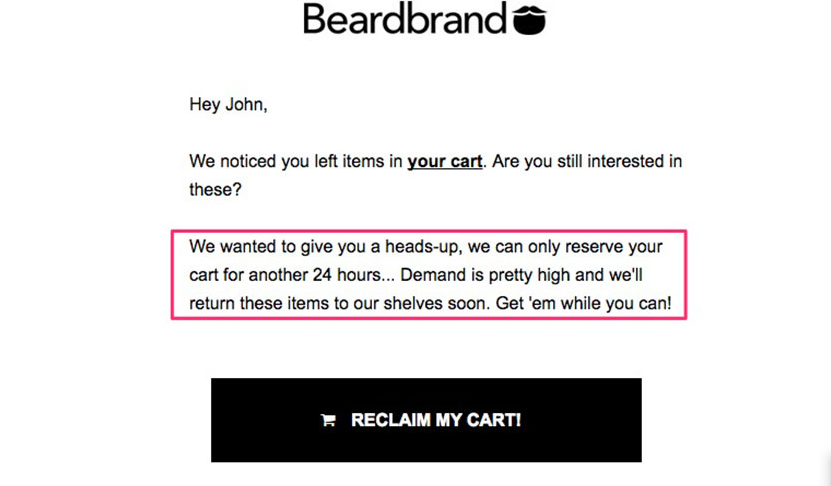Click the word "heads-up" in the notice
This screenshot has height=486, width=831.
[422, 247]
